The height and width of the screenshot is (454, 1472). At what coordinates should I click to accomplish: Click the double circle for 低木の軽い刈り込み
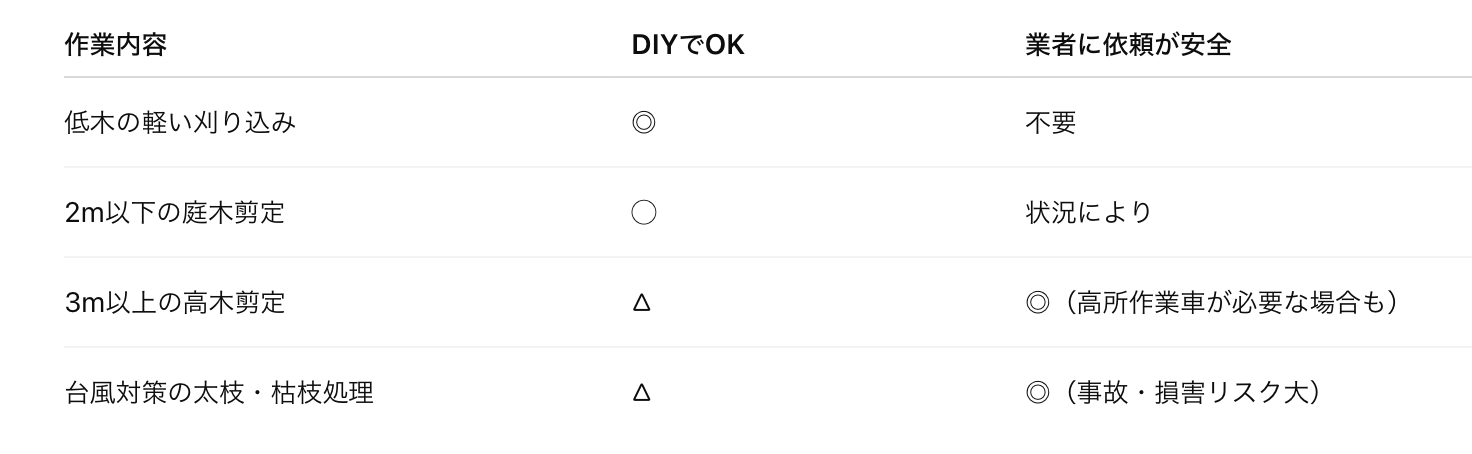(644, 123)
